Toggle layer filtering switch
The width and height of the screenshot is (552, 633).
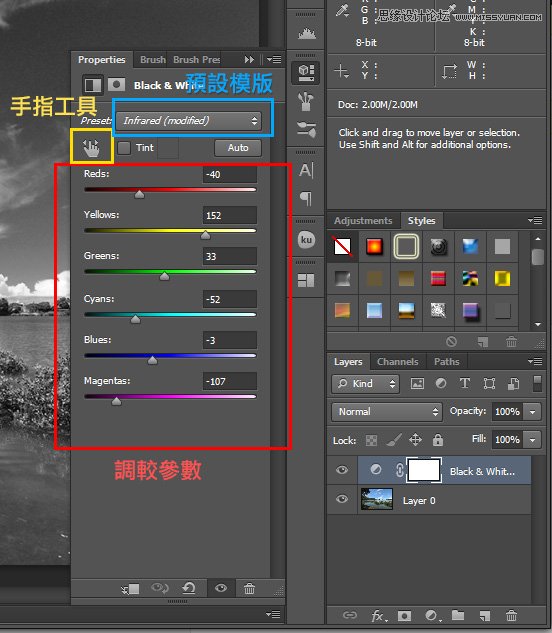pyautogui.click(x=537, y=384)
